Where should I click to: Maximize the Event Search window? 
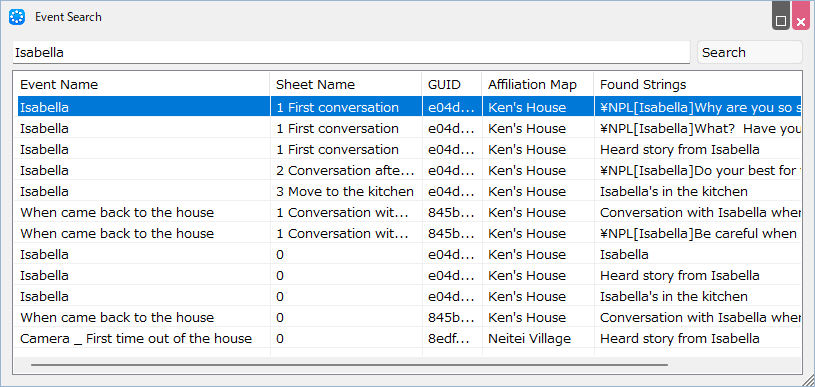[x=781, y=16]
